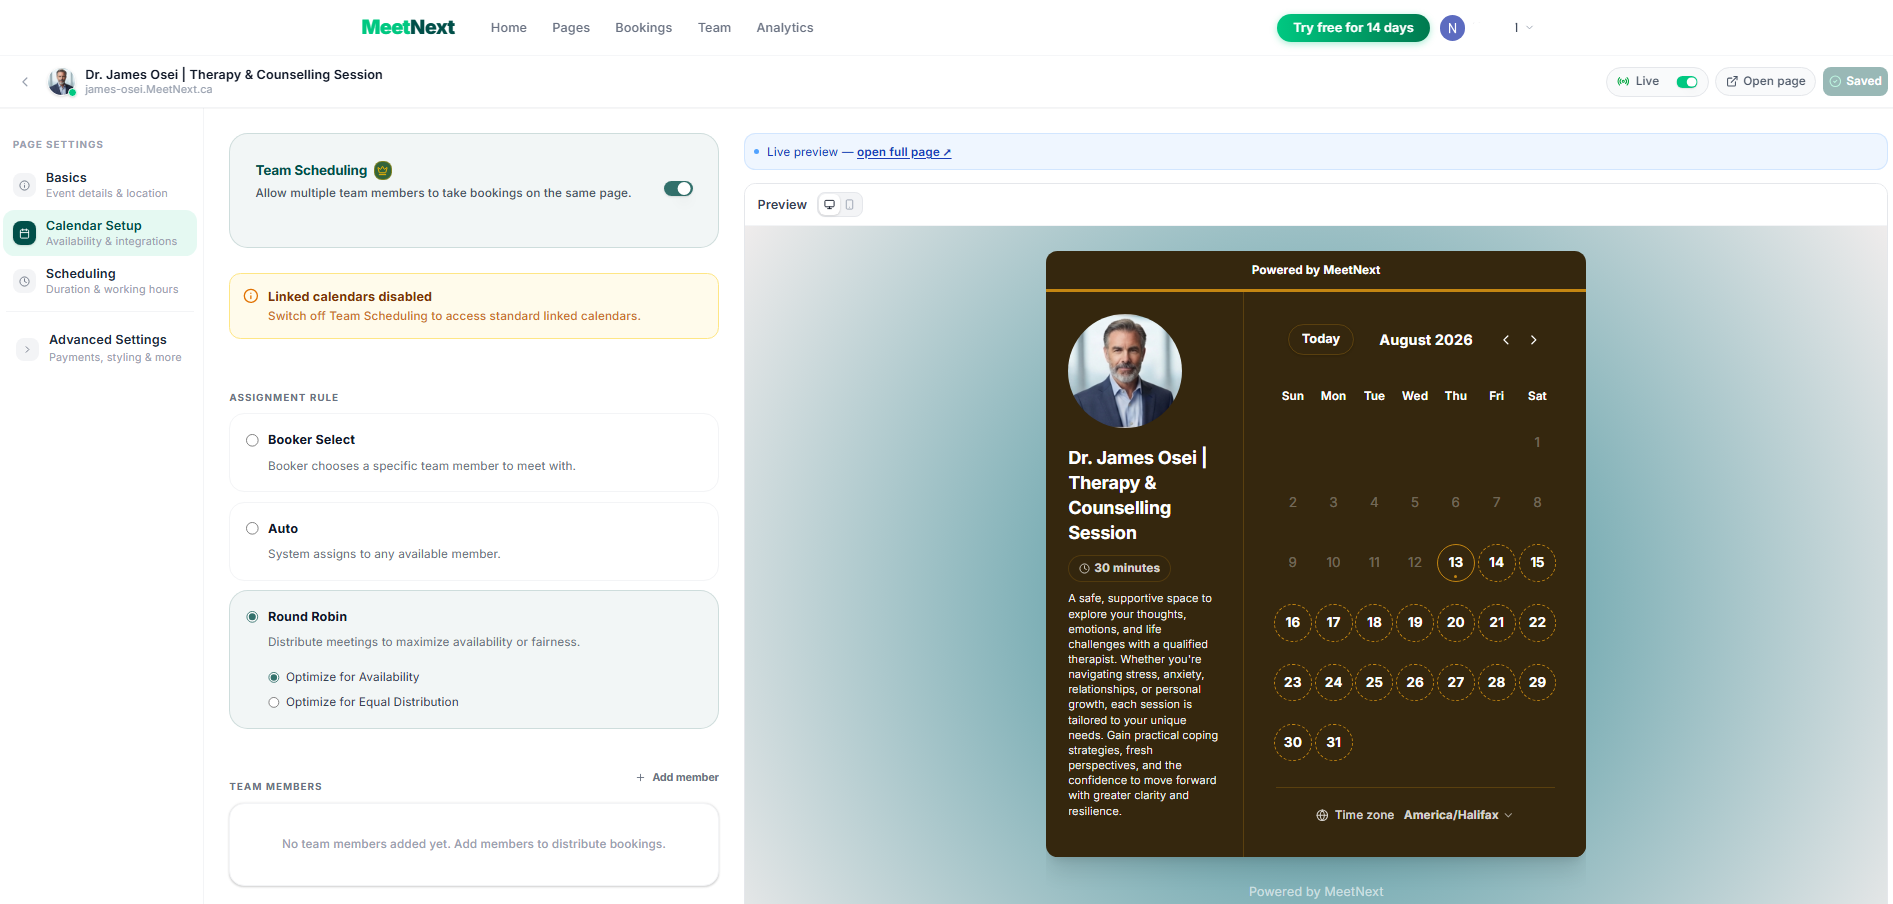Select August 14 in the calendar
The width and height of the screenshot is (1893, 904).
1496,562
